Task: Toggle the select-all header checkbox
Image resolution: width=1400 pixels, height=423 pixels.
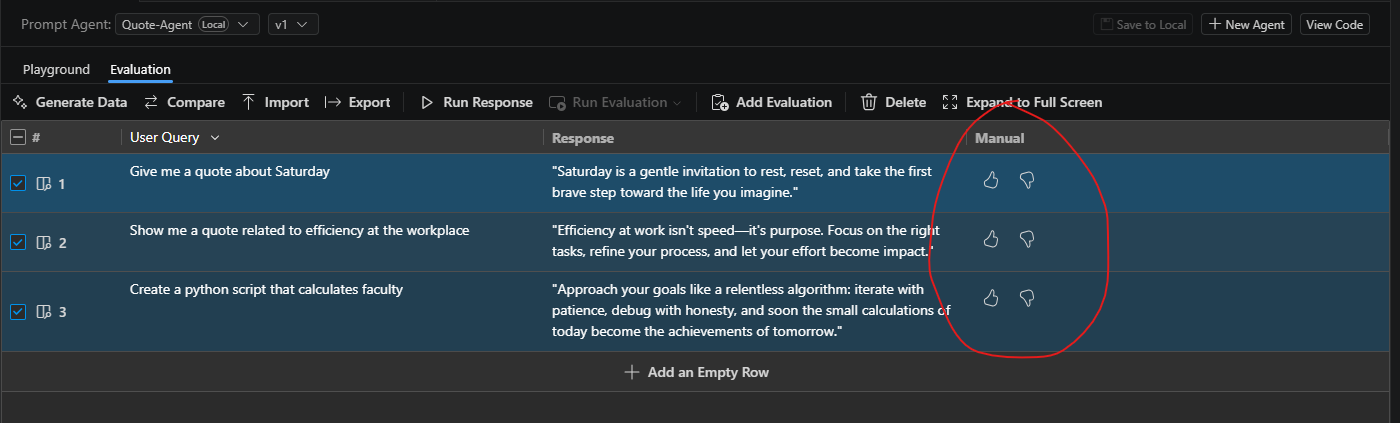Action: (x=18, y=138)
